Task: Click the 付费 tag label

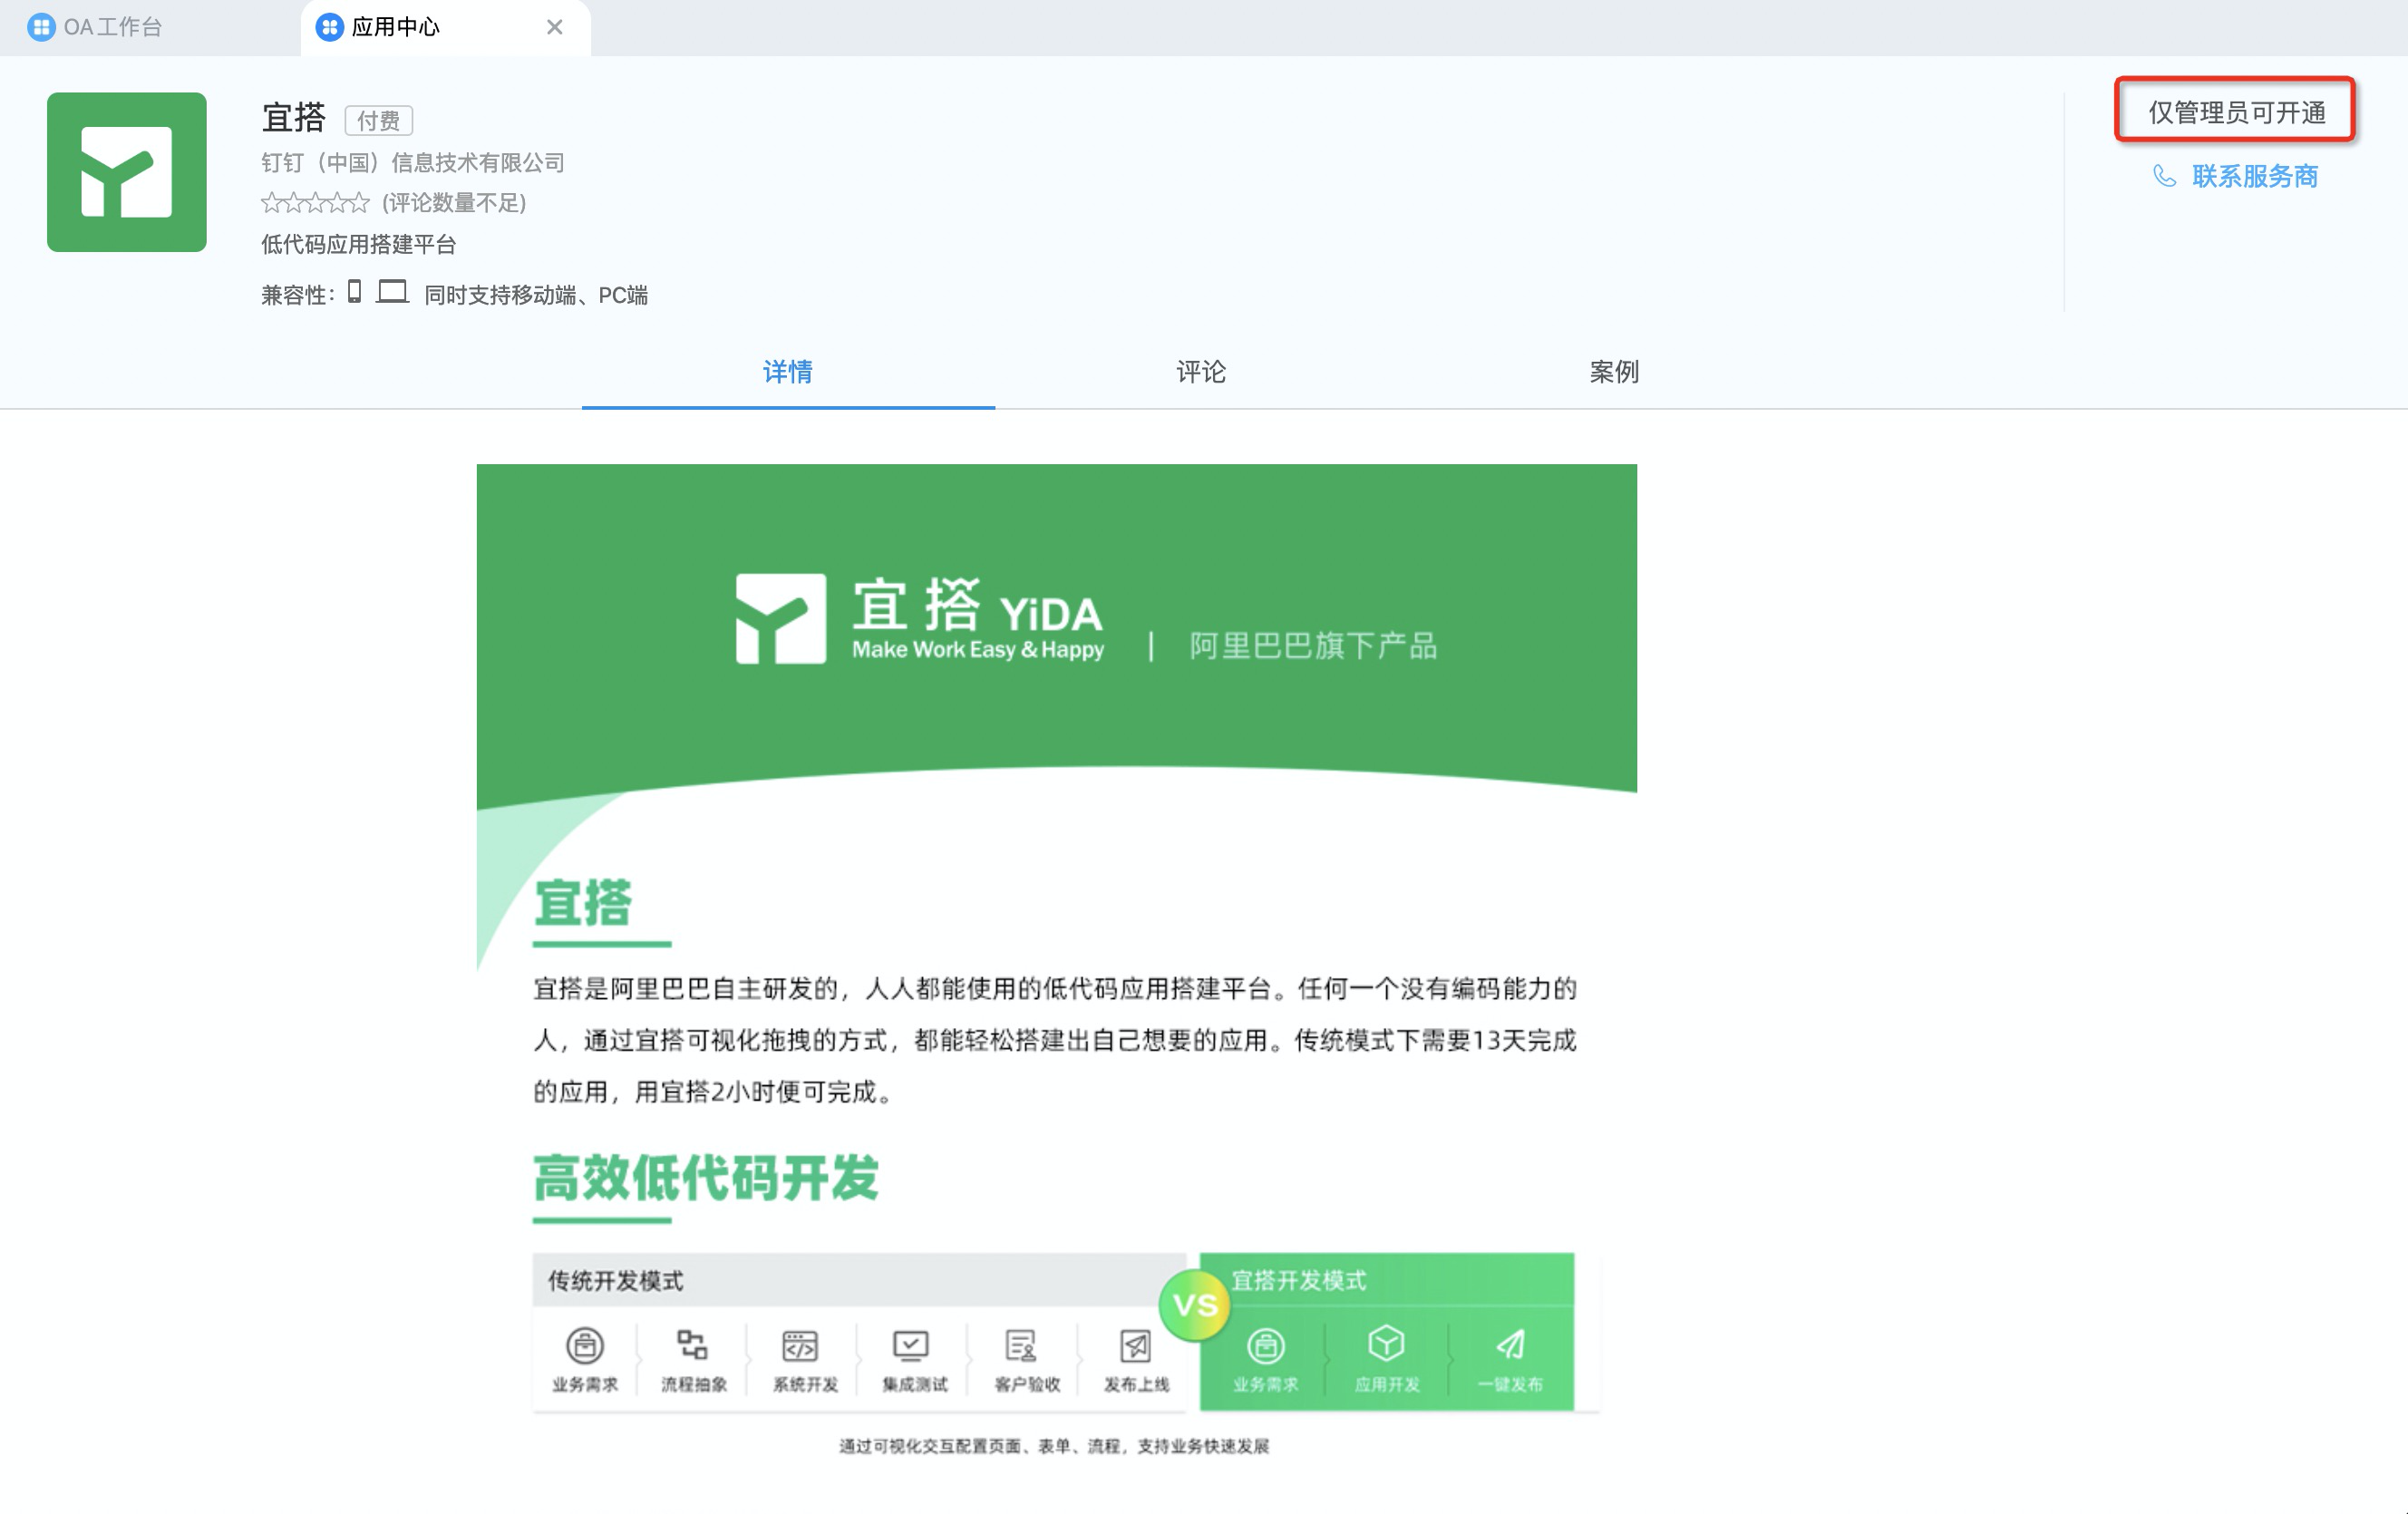Action: point(378,120)
